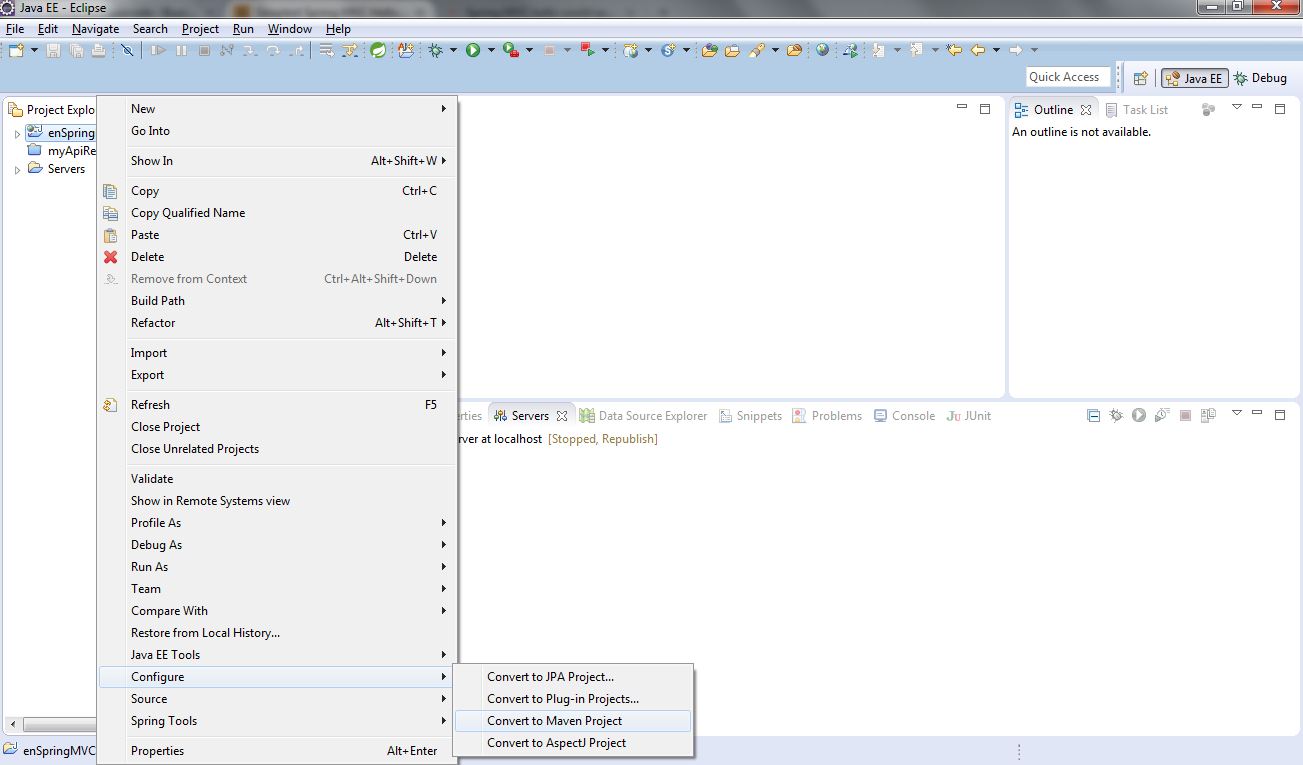Image resolution: width=1303 pixels, height=765 pixels.
Task: Choose Convert to Plug-in Projects...
Action: coord(572,699)
